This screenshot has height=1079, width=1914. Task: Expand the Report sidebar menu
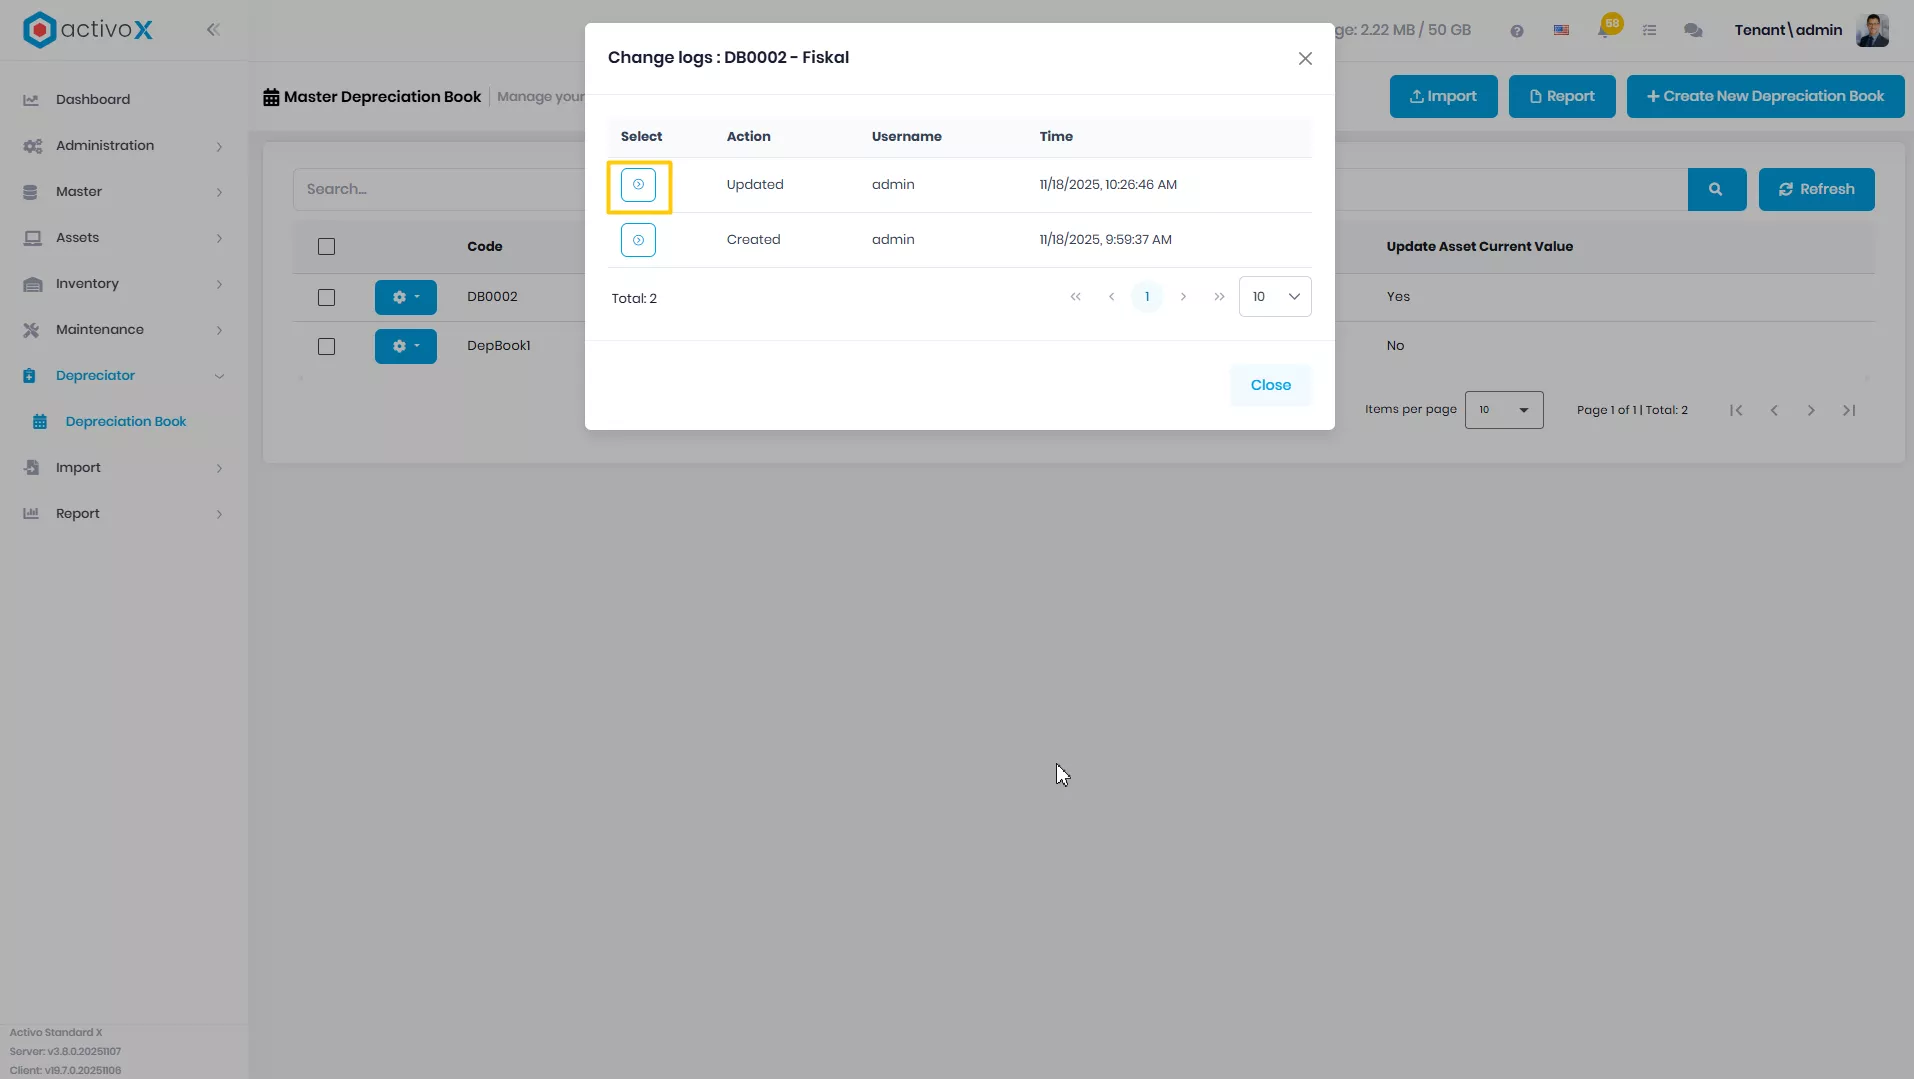tap(124, 514)
